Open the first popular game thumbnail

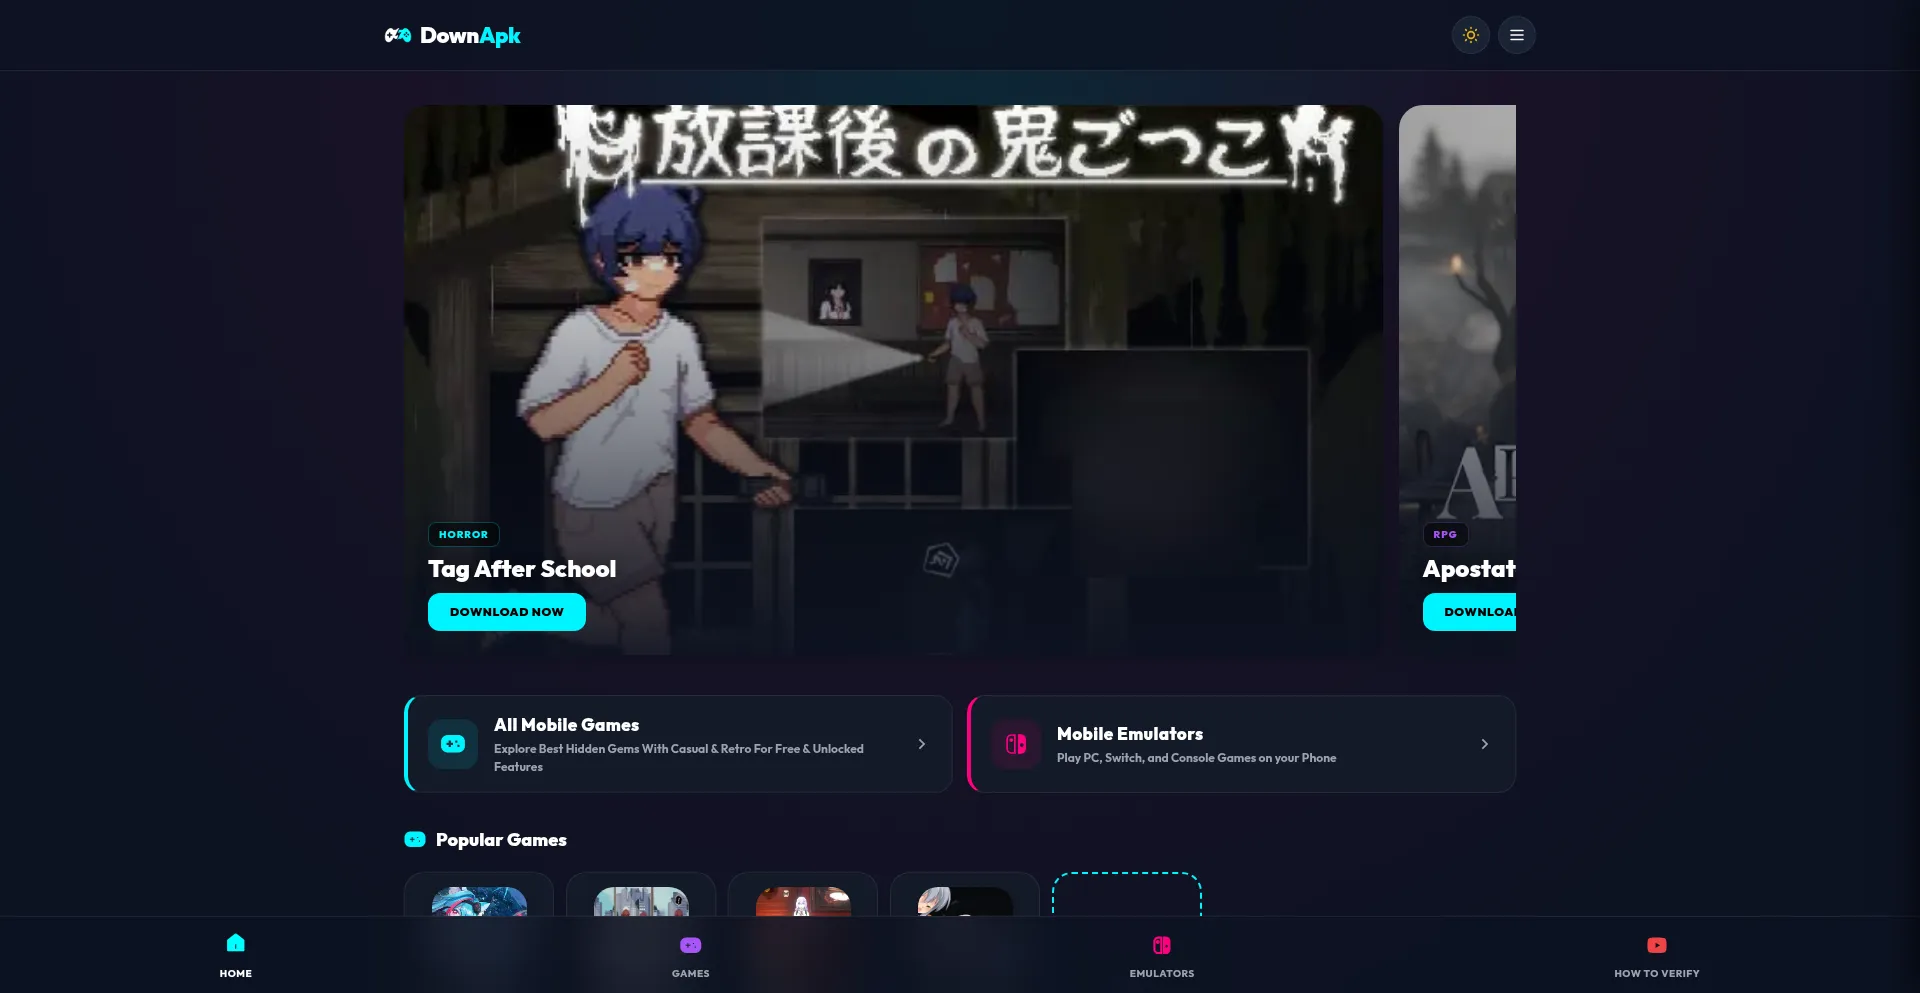[x=479, y=901]
